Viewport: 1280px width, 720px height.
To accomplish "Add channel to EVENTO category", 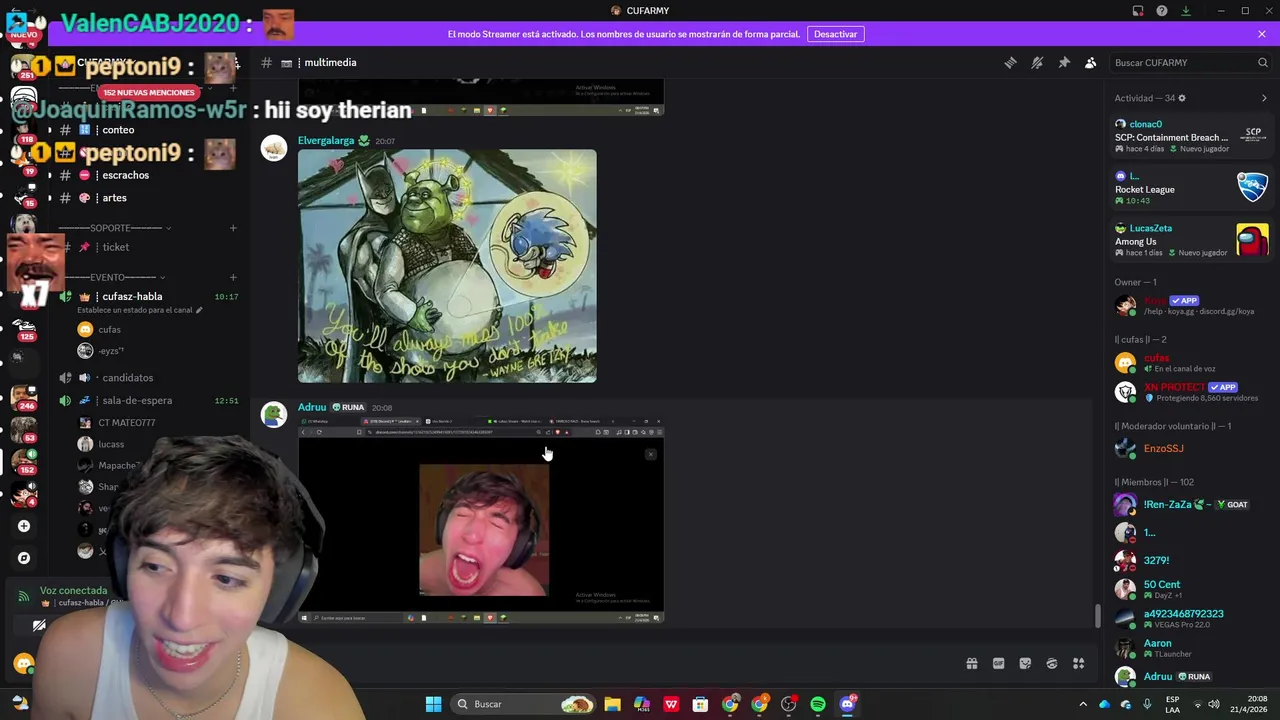I will tap(233, 277).
